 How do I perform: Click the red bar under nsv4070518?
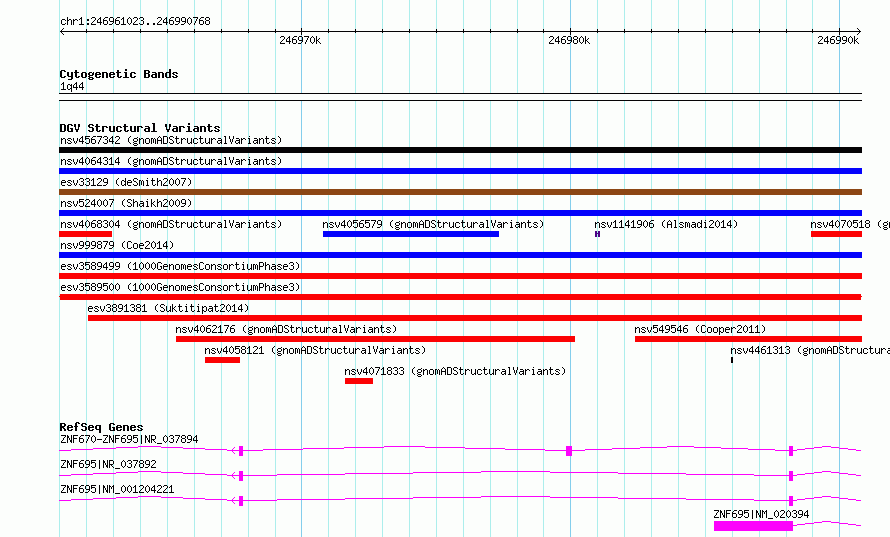tap(837, 234)
